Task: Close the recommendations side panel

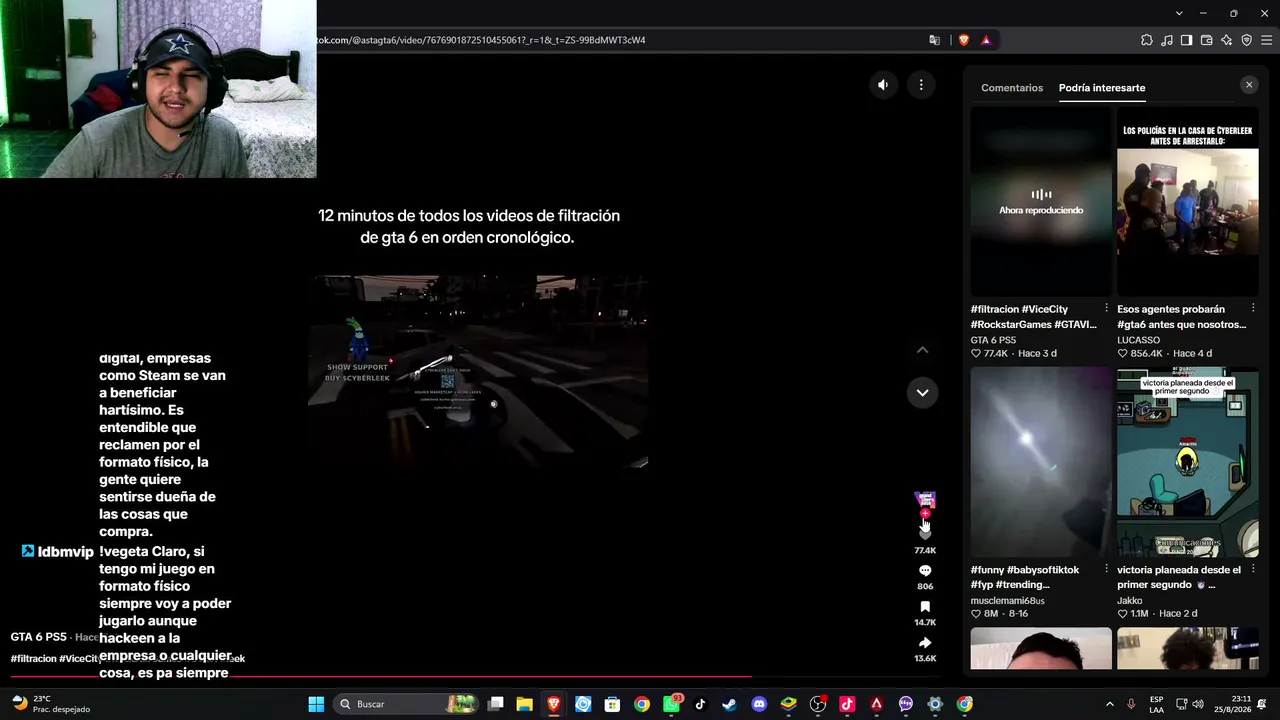Action: point(1249,85)
